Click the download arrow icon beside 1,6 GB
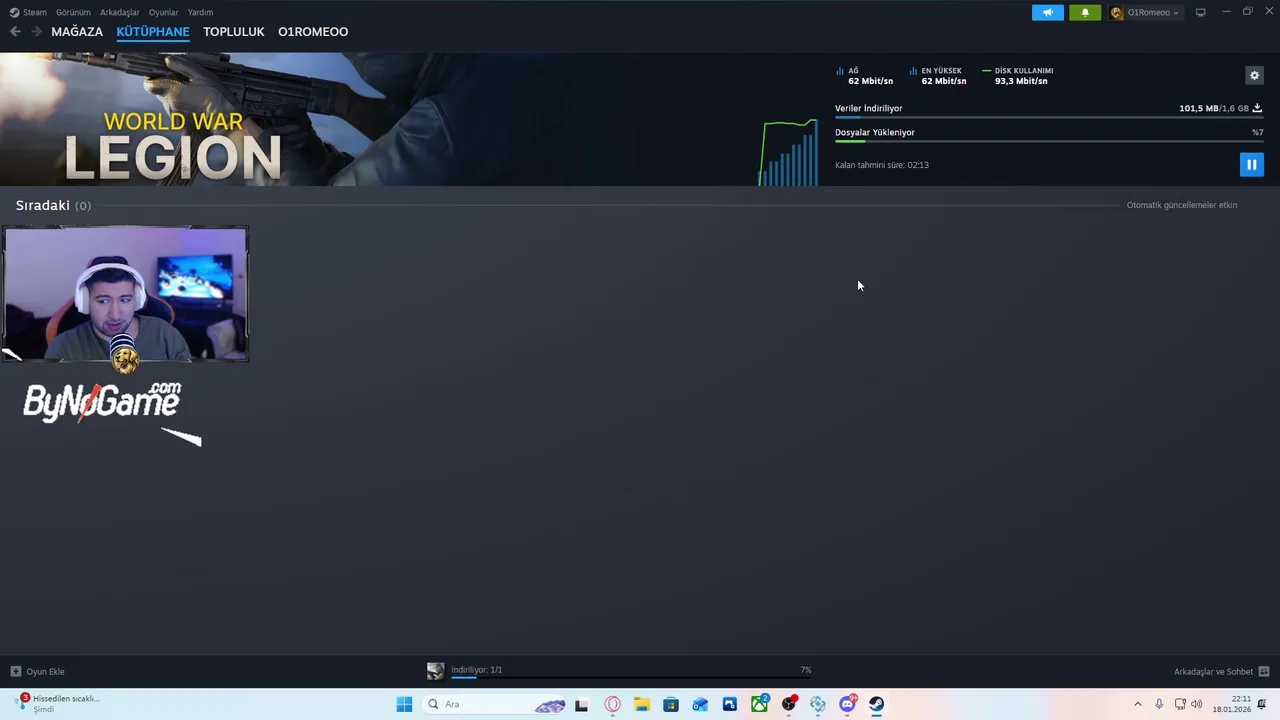 (x=1257, y=108)
